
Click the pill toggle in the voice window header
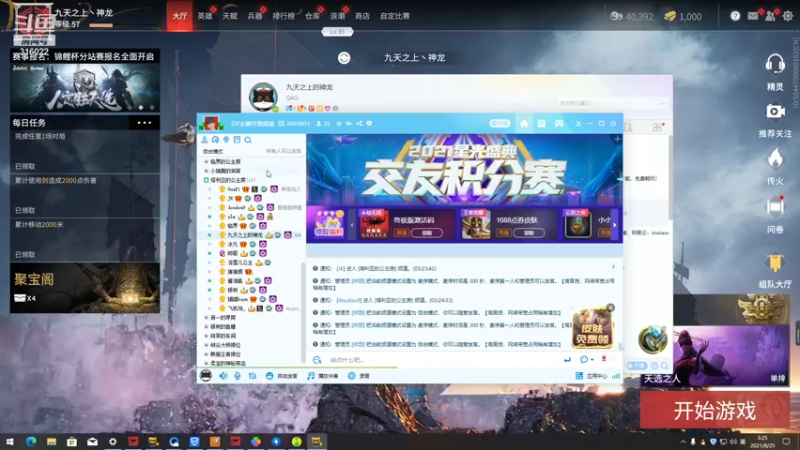[499, 123]
